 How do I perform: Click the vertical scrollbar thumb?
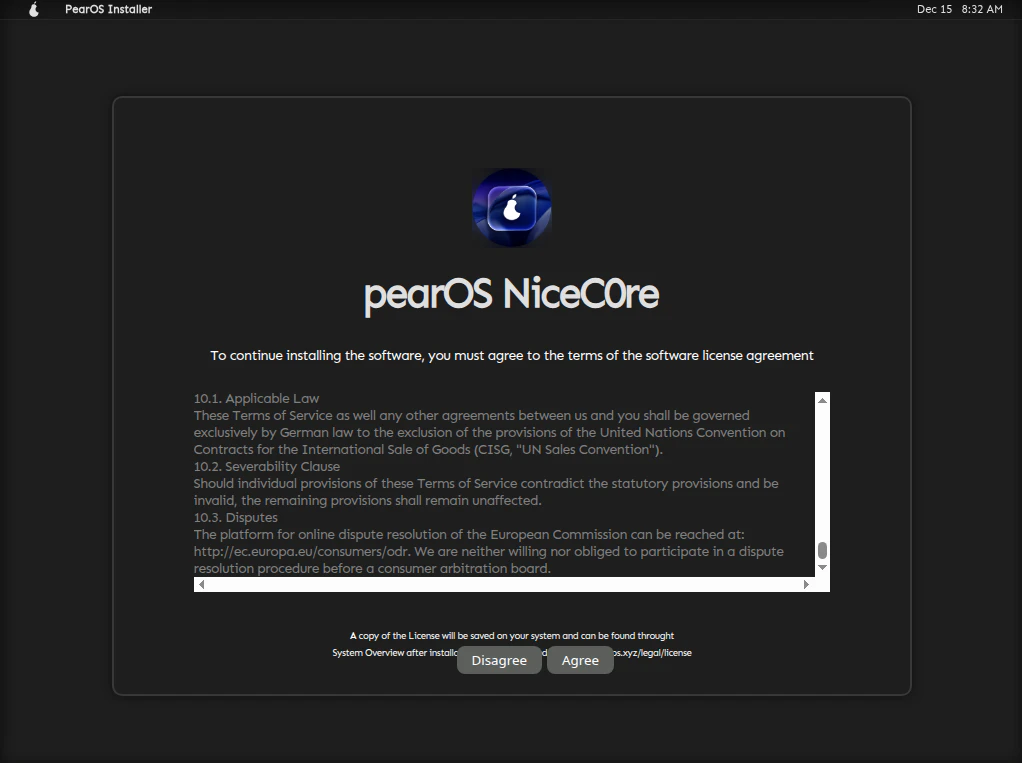coord(823,550)
